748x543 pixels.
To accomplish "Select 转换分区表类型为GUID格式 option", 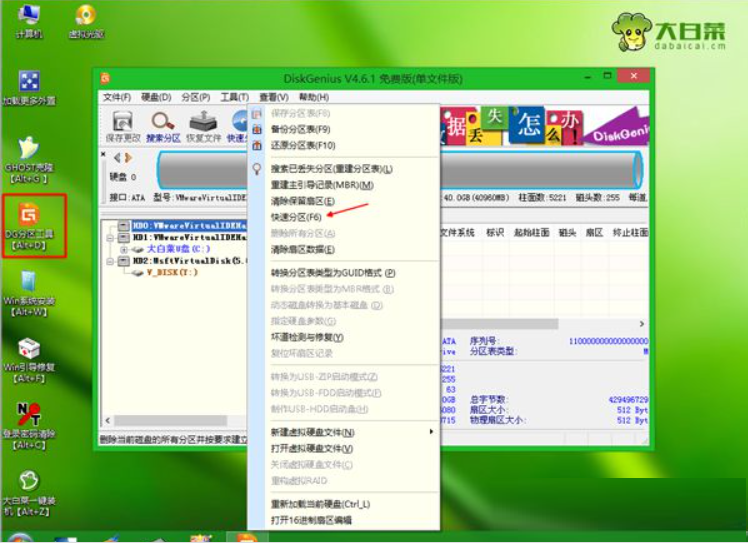I will tap(333, 272).
